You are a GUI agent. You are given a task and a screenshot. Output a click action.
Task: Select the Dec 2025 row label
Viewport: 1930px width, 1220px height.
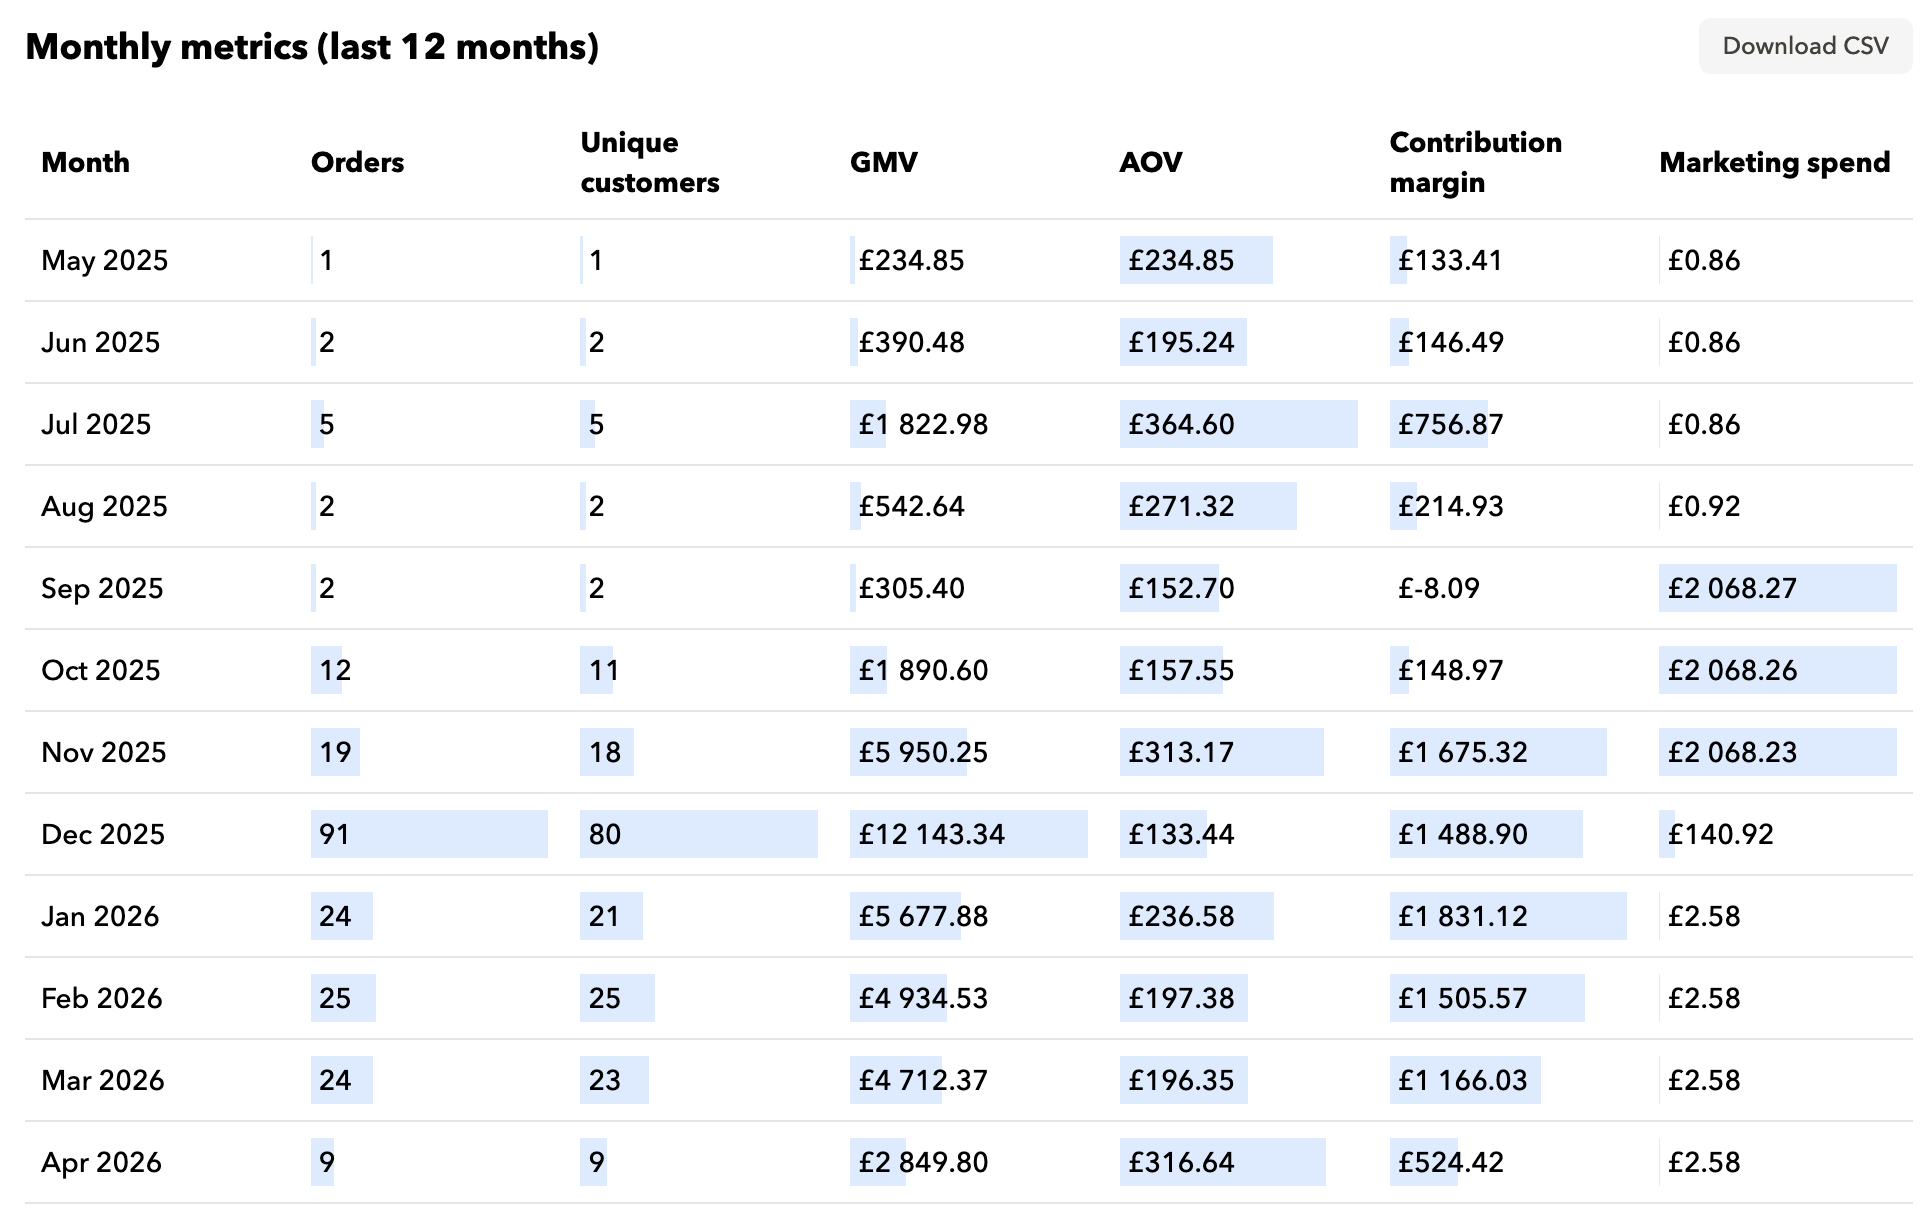click(x=103, y=834)
